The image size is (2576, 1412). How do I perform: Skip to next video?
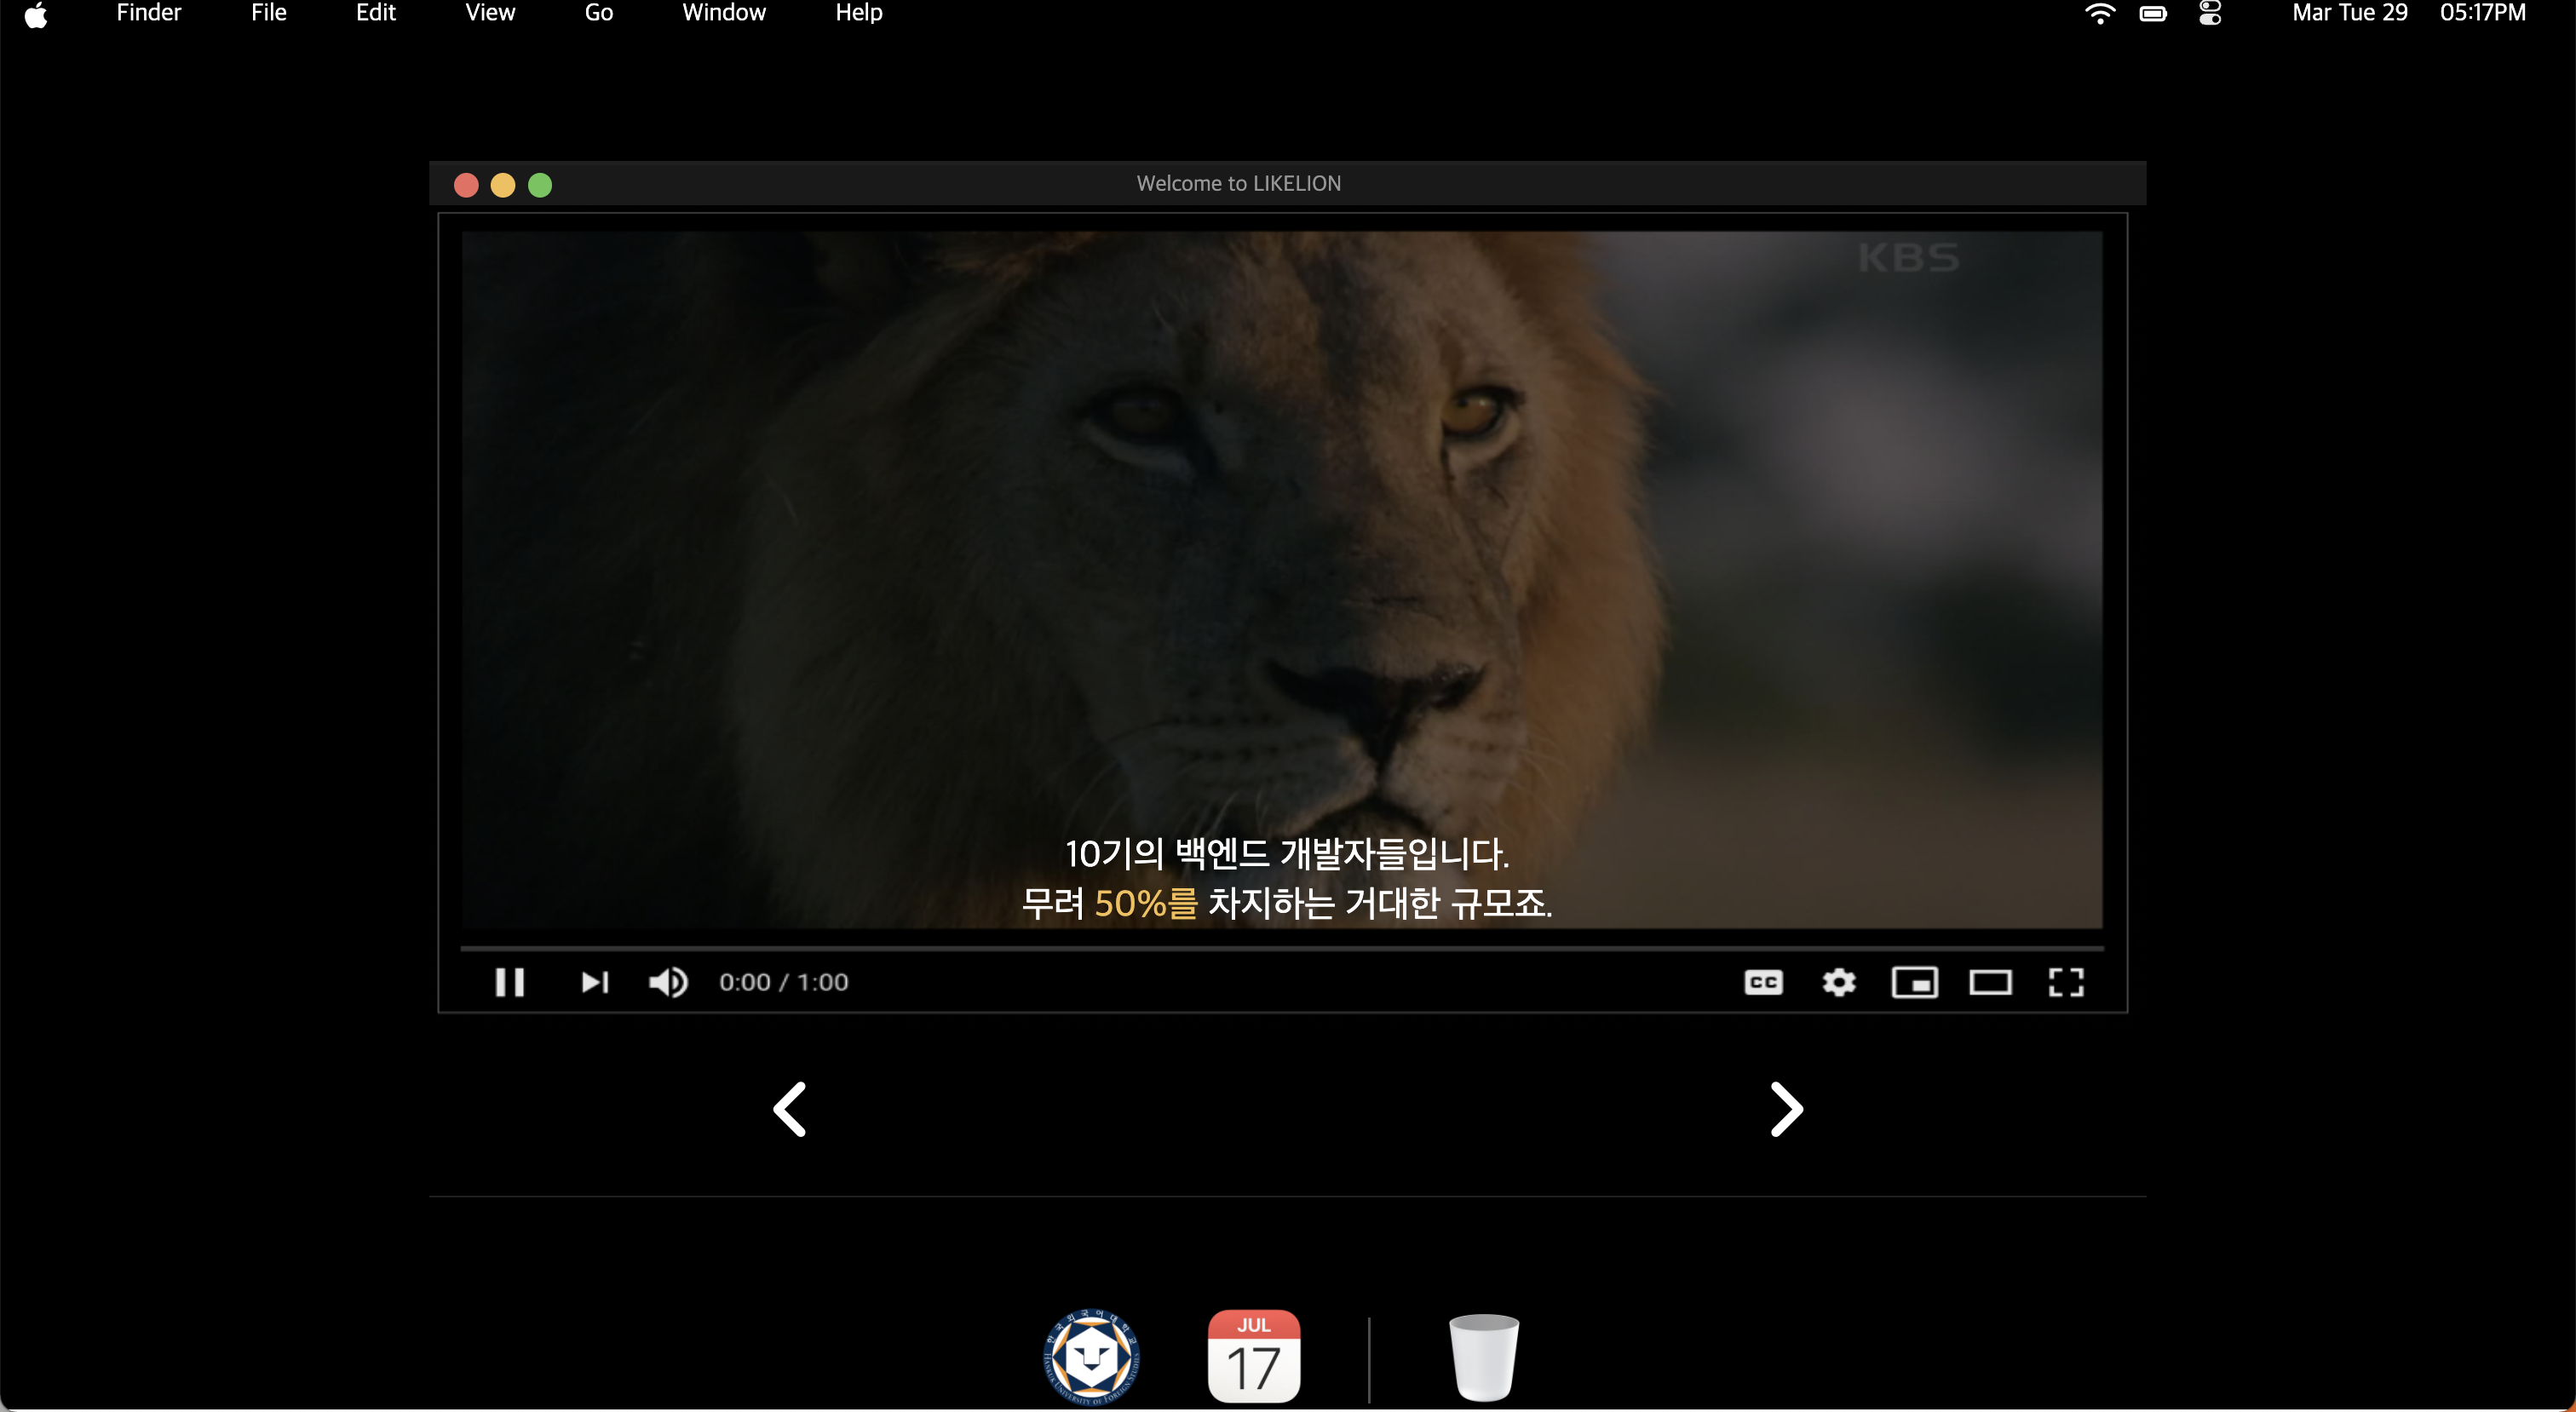595,982
